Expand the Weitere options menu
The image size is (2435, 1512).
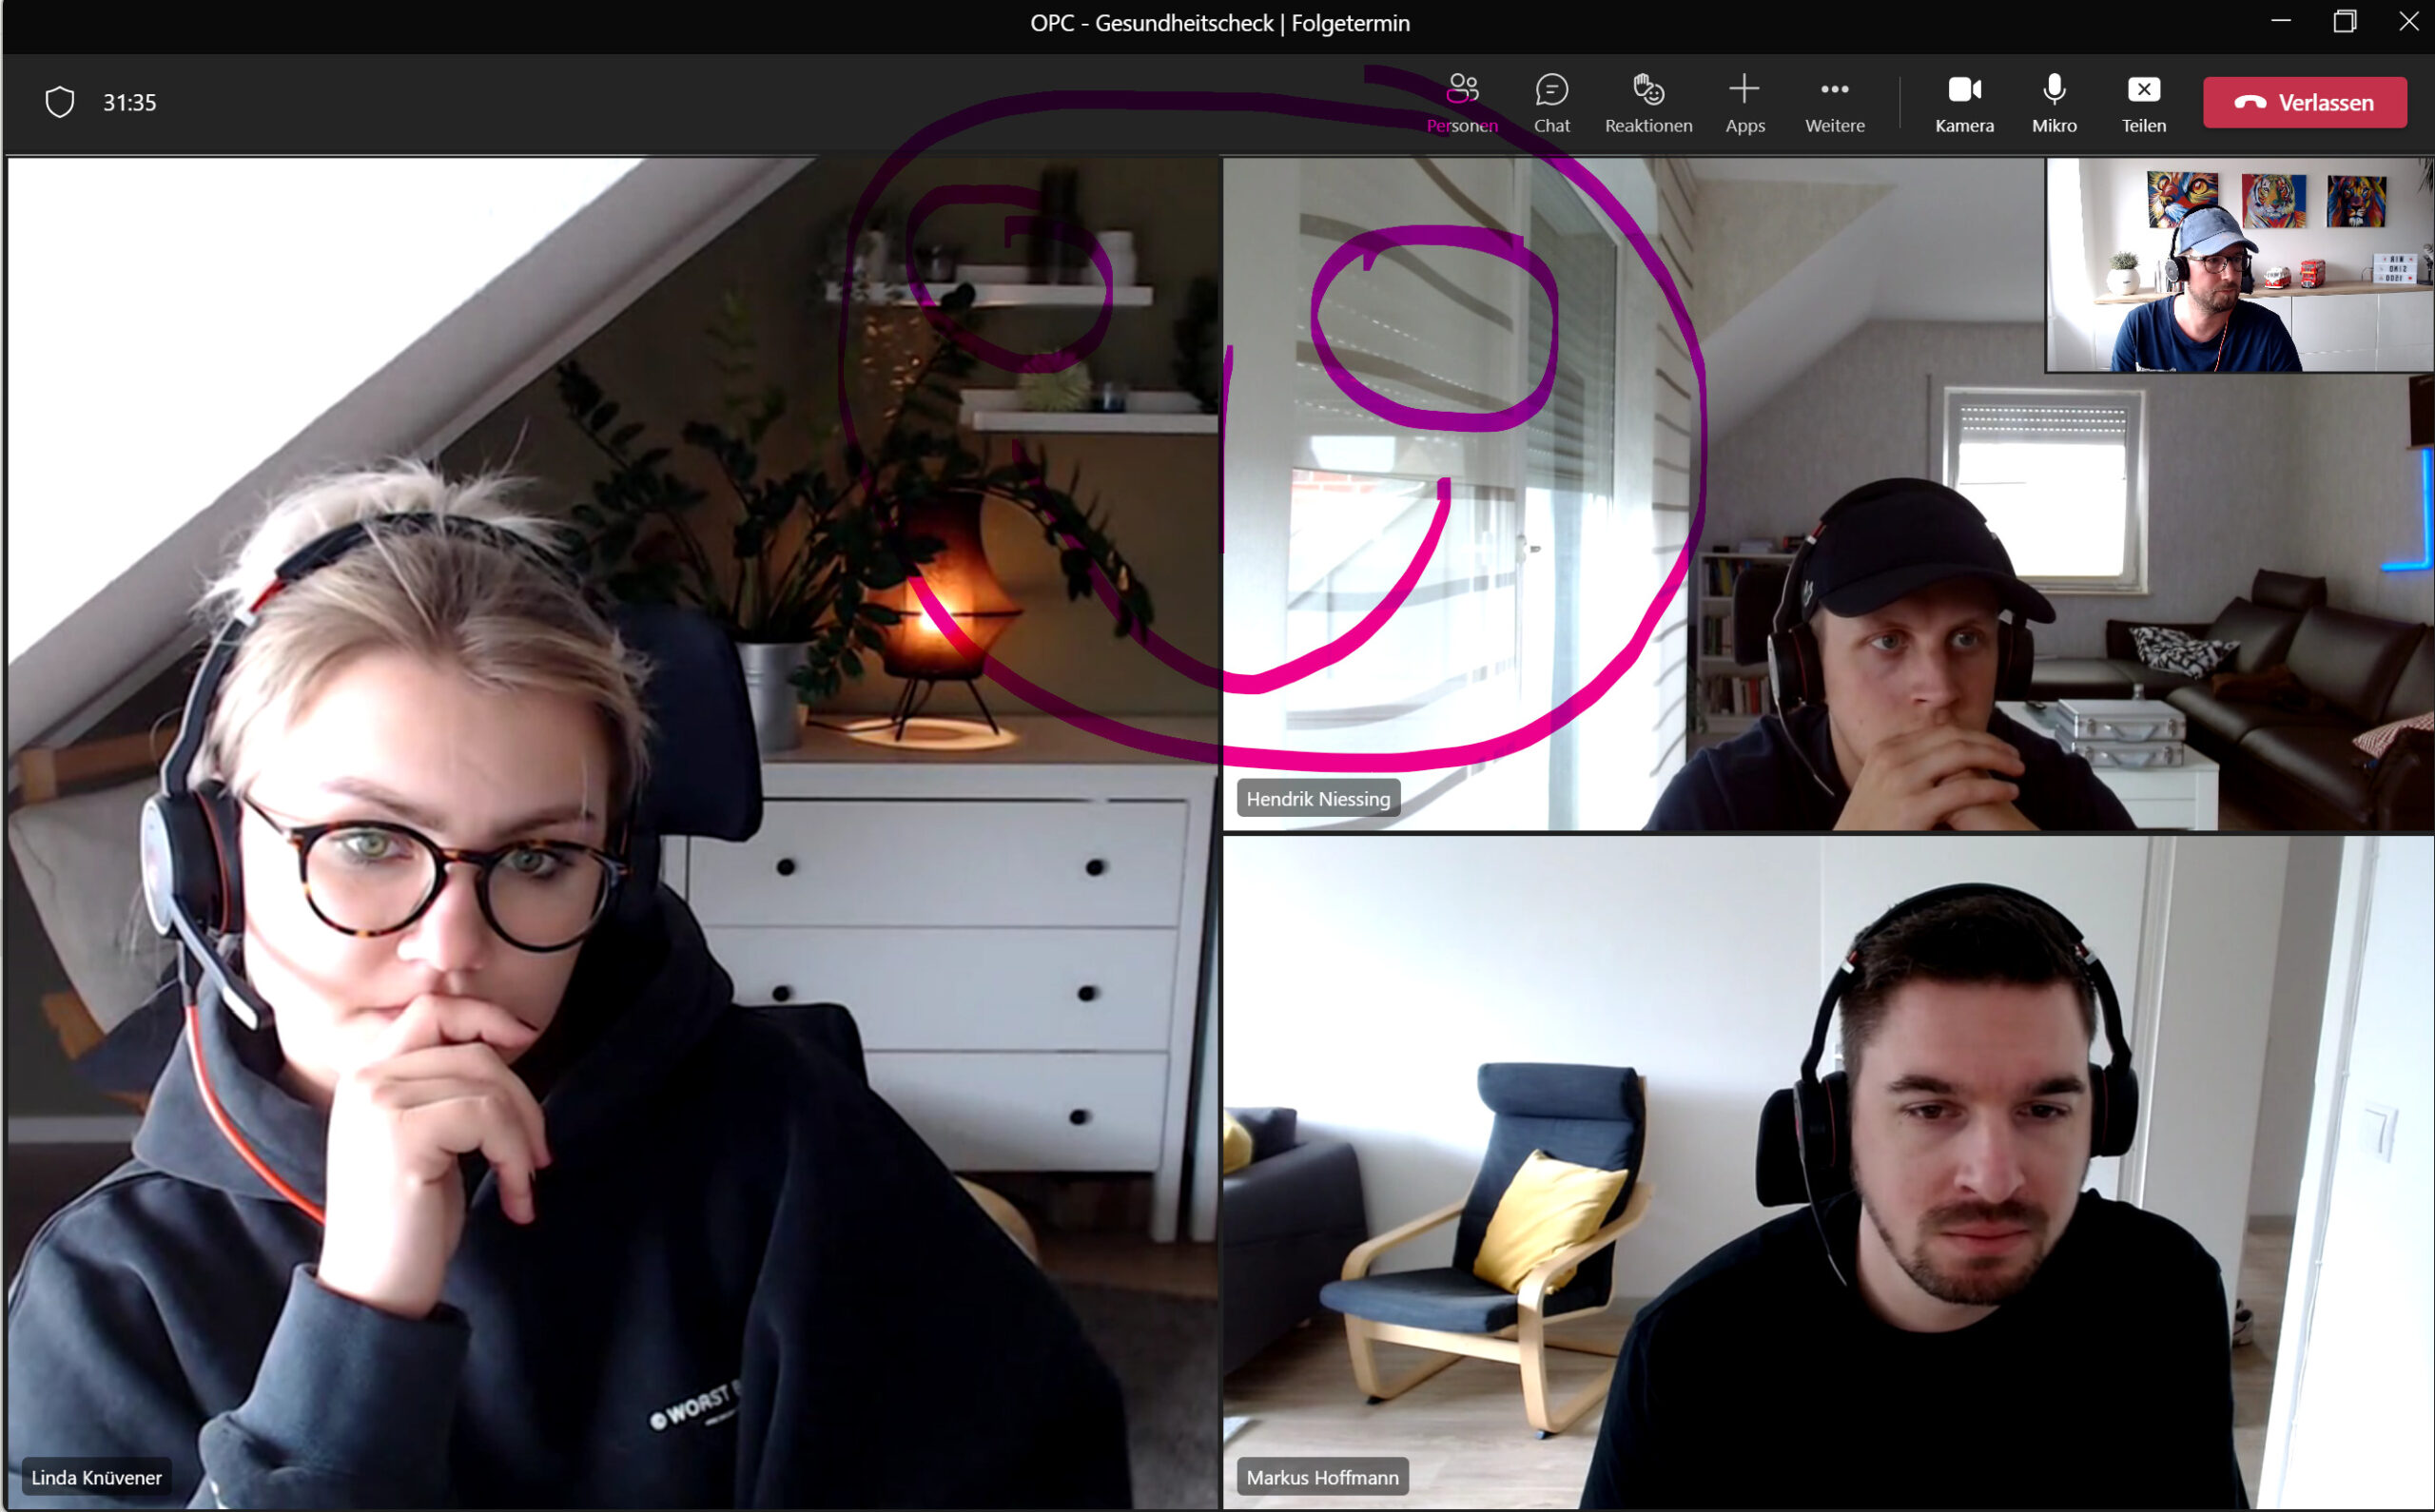click(x=1834, y=102)
